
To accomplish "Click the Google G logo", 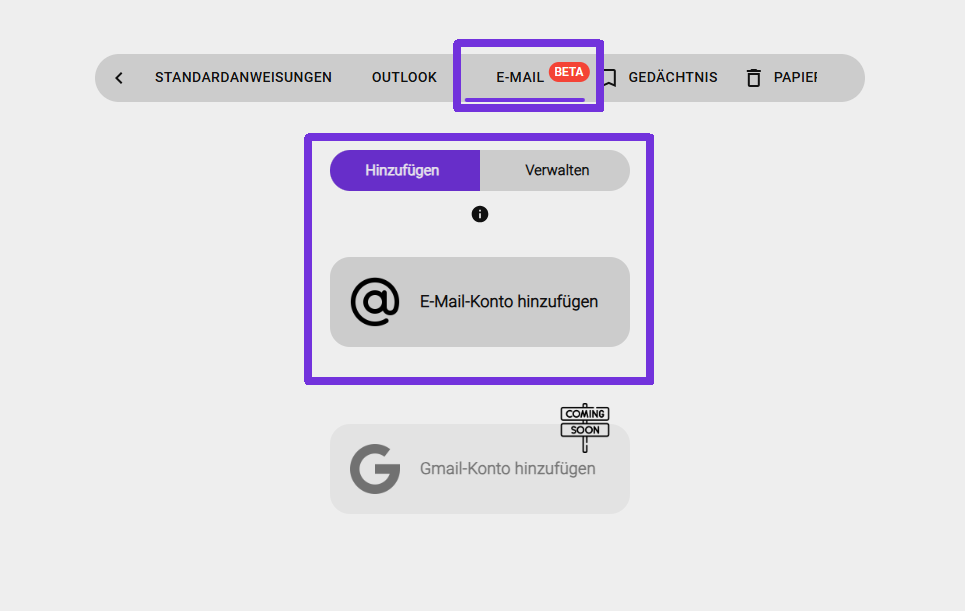I will tap(375, 469).
